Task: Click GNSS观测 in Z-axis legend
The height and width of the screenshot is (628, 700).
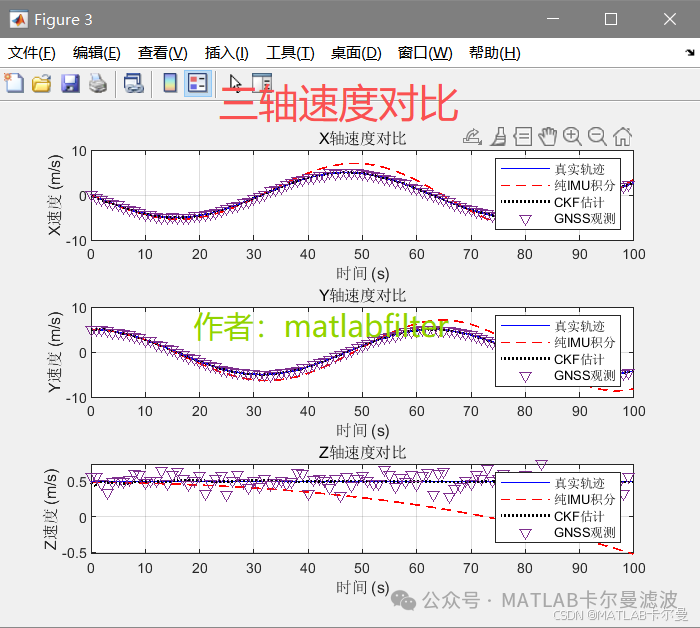Action: (x=585, y=532)
